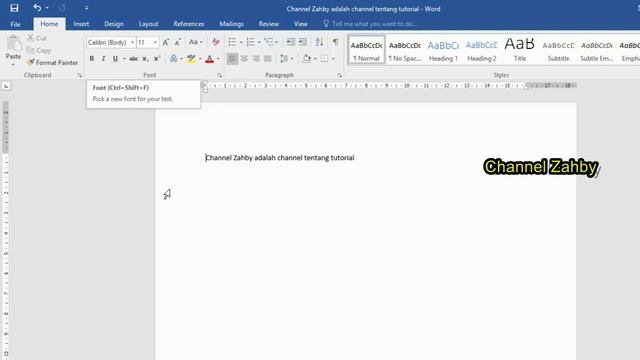
Task: Switch to the Design tab
Action: pos(113,24)
